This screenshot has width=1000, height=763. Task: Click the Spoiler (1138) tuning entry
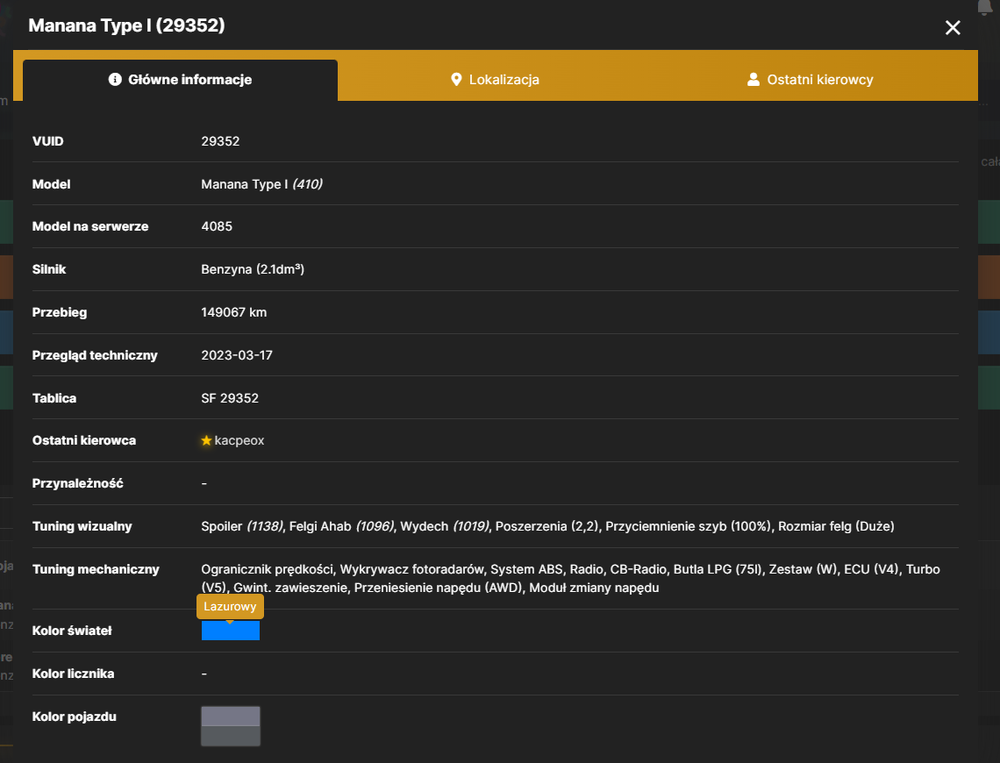pos(242,526)
